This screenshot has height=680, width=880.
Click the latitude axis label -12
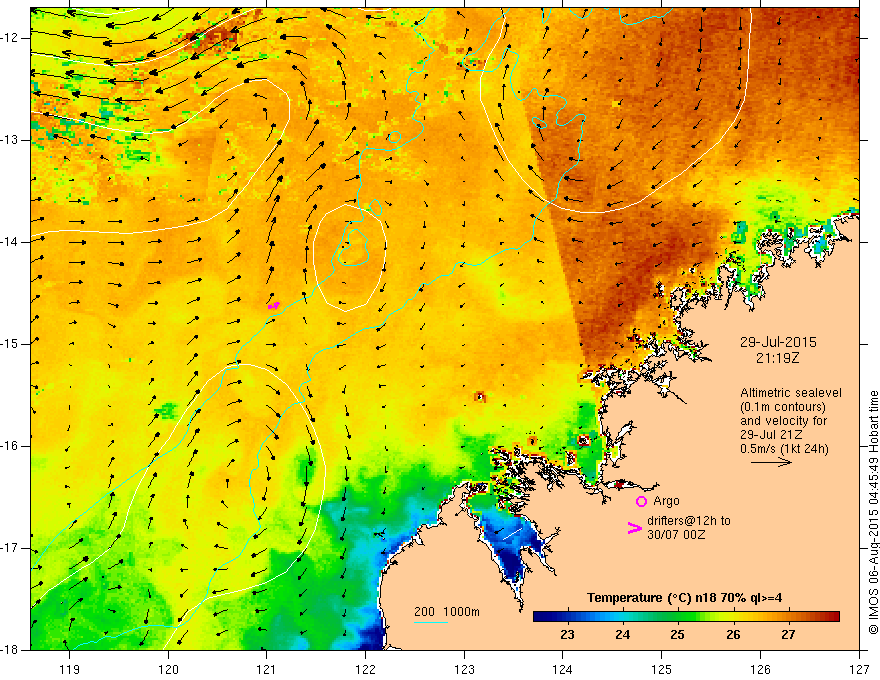pyautogui.click(x=11, y=38)
